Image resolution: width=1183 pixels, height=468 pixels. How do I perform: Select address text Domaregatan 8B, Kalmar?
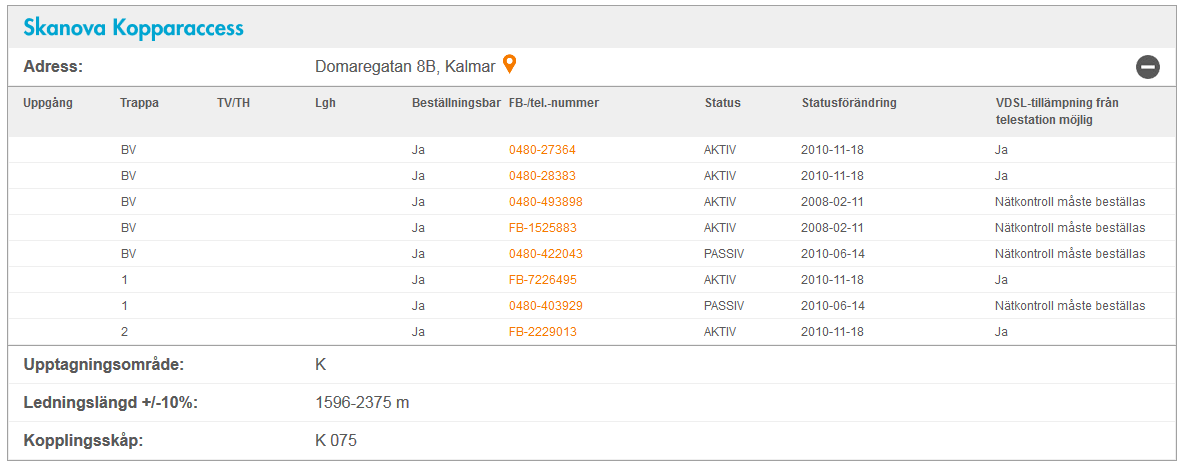(x=405, y=66)
